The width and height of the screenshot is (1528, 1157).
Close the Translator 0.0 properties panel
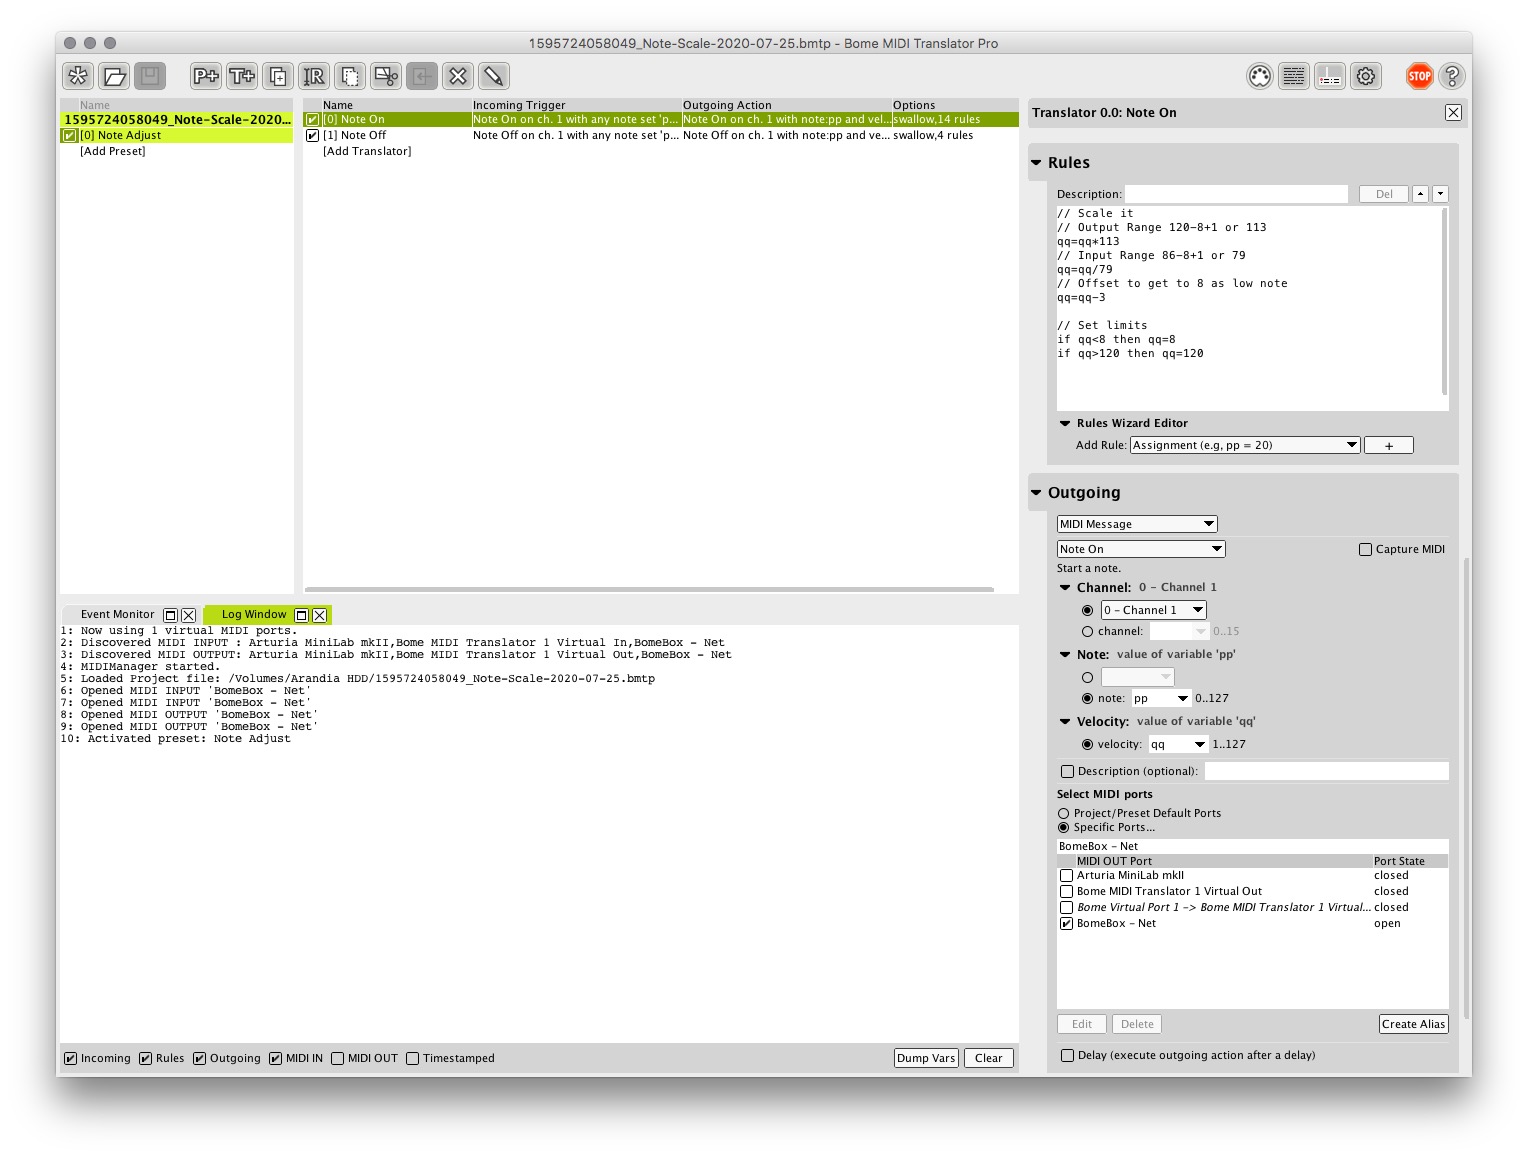pyautogui.click(x=1453, y=113)
